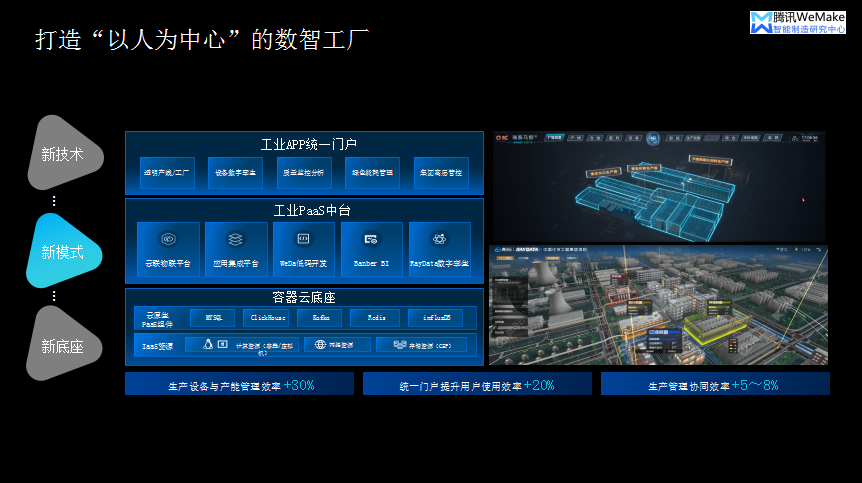Click the MYSQL component box
Image resolution: width=862 pixels, height=483 pixels.
[213, 317]
